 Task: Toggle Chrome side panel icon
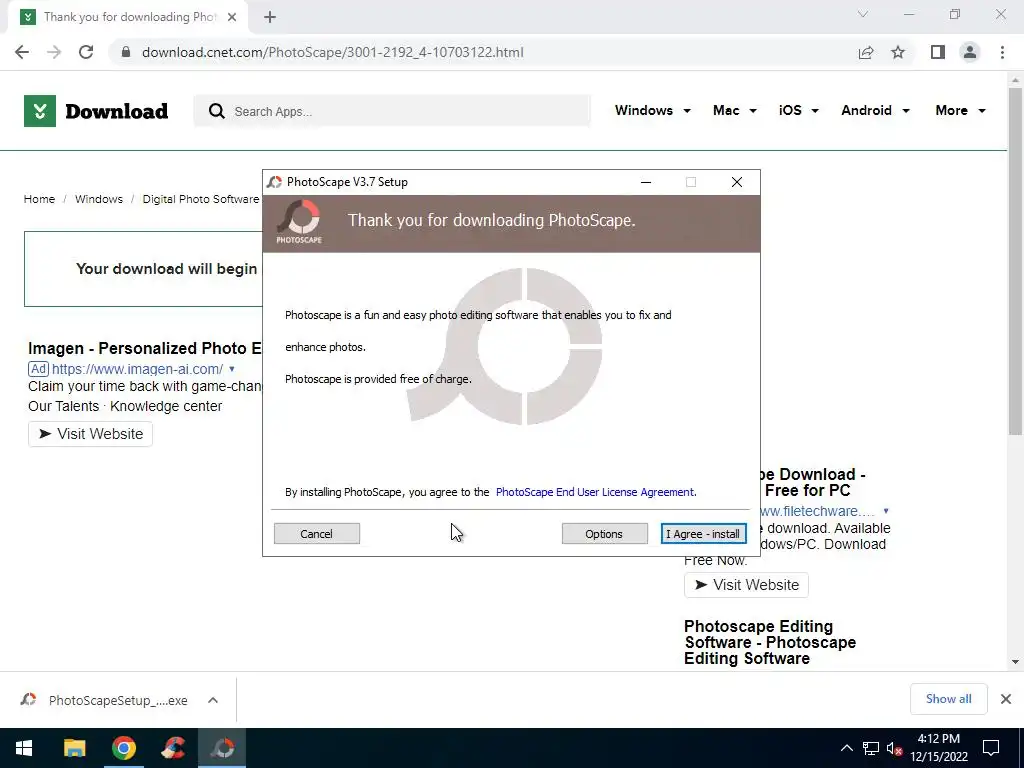[x=938, y=52]
